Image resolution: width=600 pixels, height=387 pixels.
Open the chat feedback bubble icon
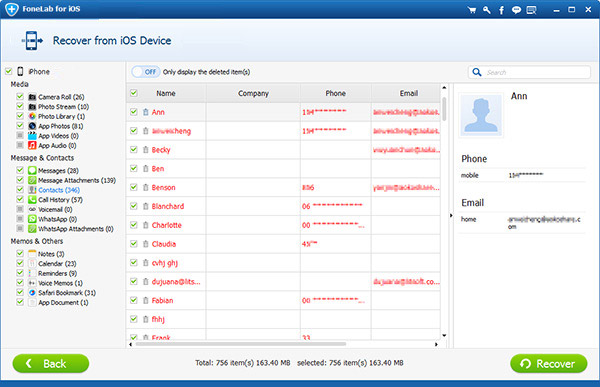[x=516, y=10]
